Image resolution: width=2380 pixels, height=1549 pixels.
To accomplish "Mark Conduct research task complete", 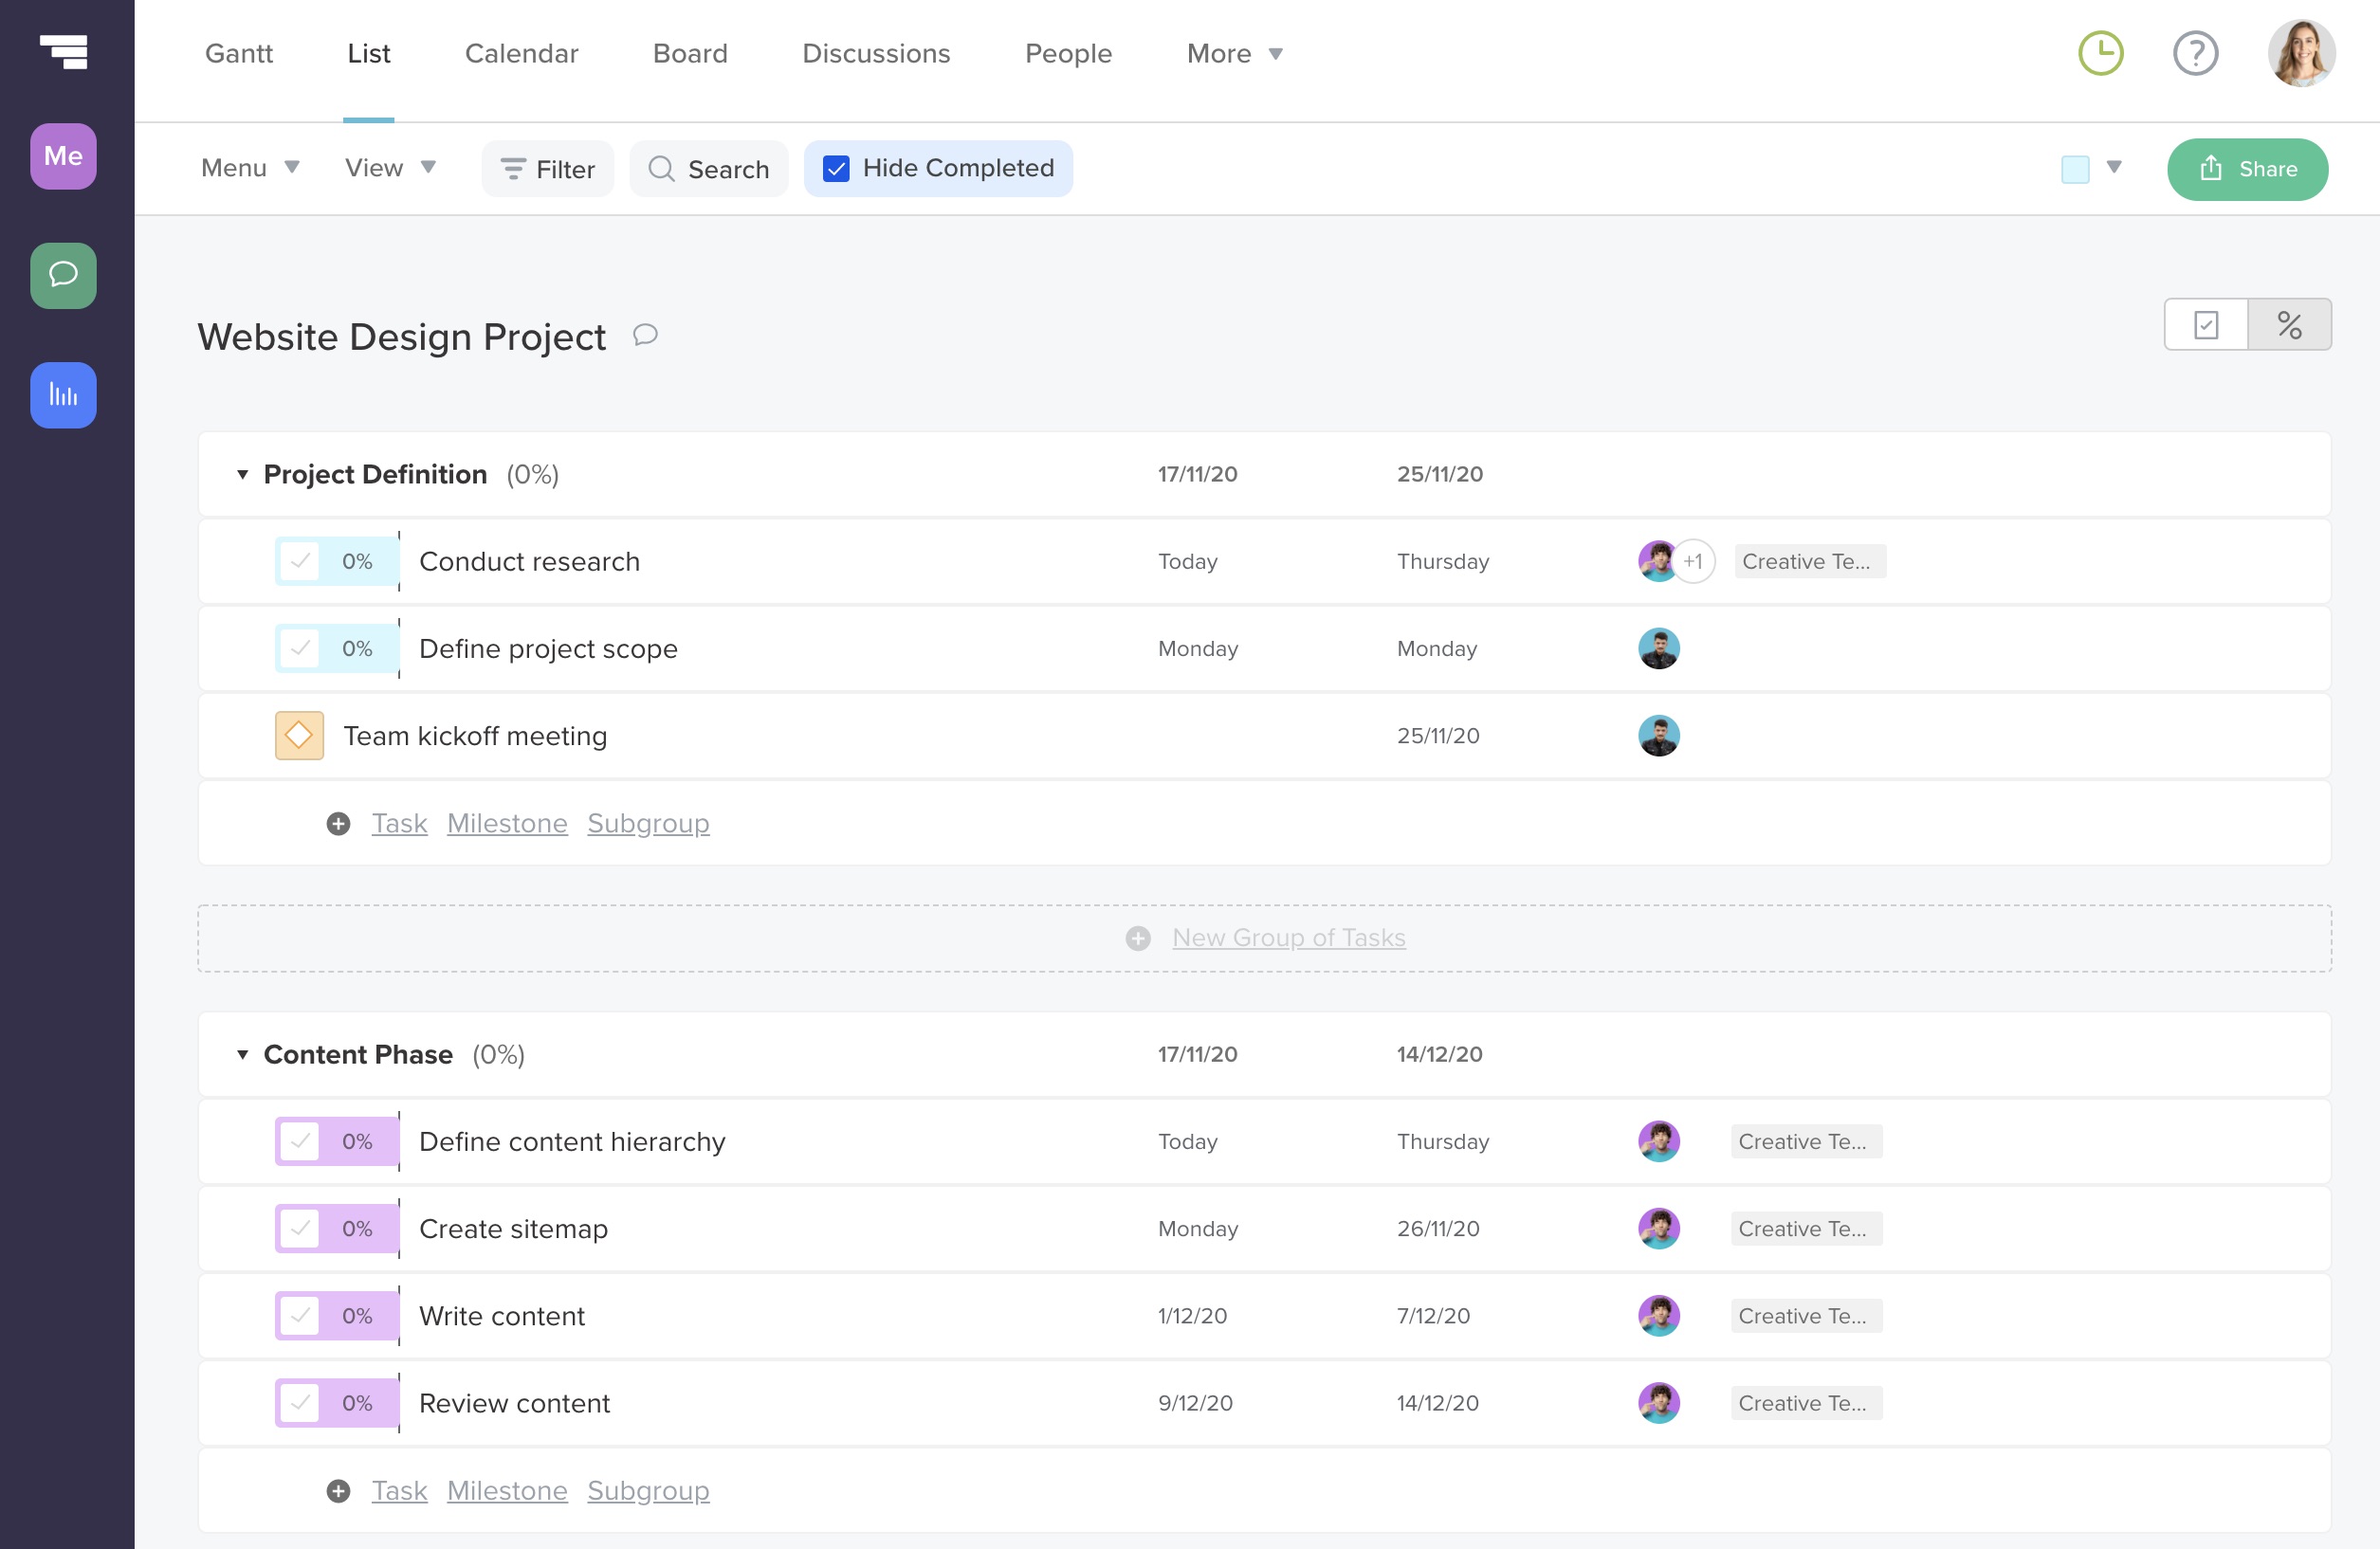I will pyautogui.click(x=299, y=561).
